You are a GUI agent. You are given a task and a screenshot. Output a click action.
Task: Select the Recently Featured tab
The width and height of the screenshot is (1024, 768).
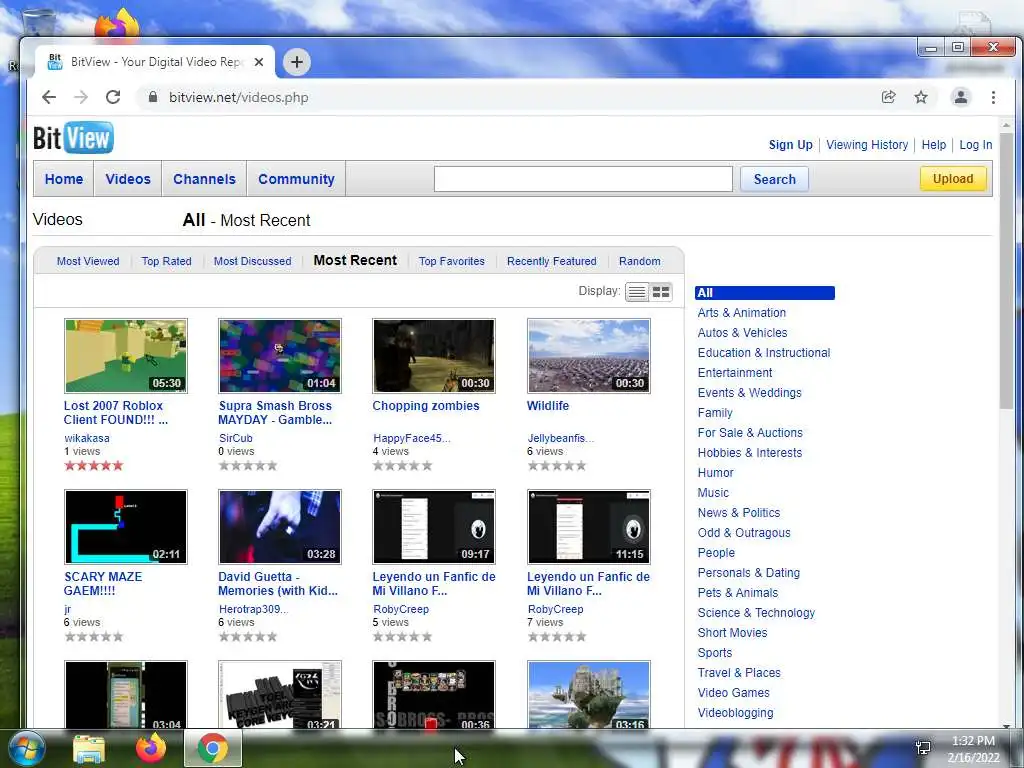click(552, 261)
